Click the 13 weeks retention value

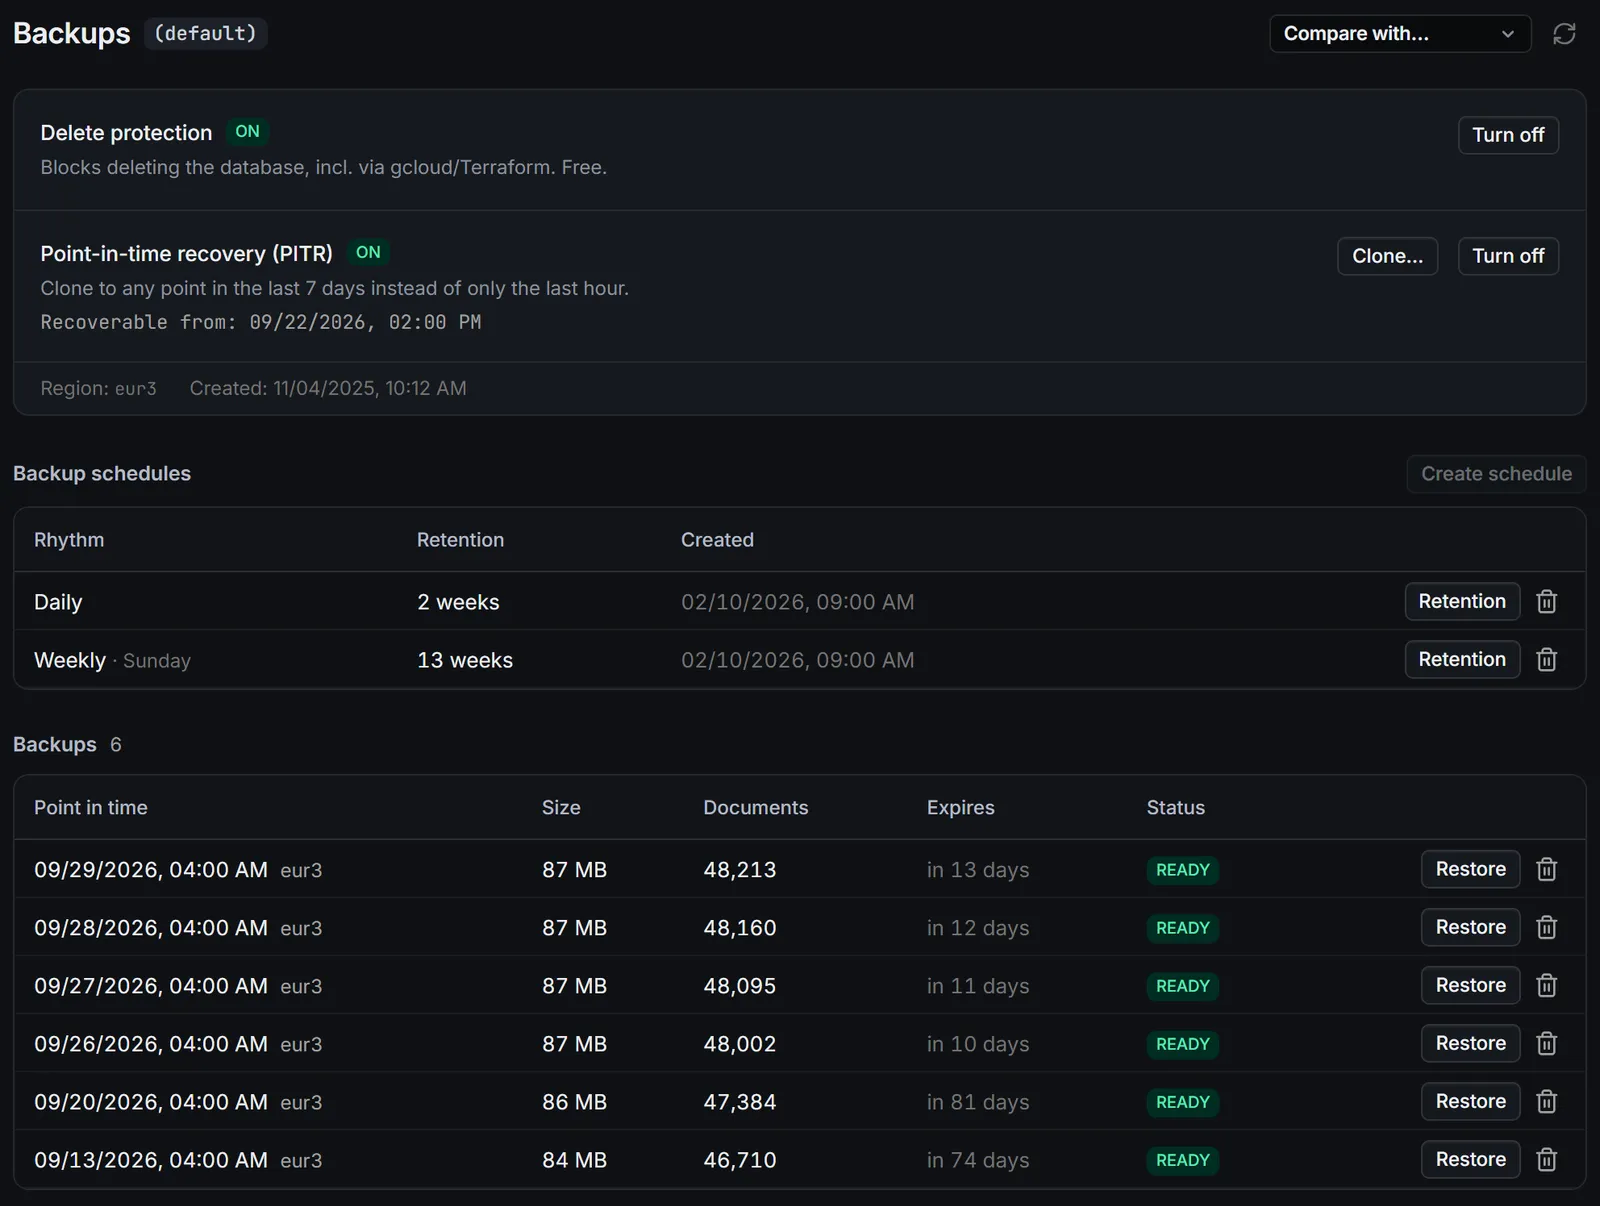[465, 660]
